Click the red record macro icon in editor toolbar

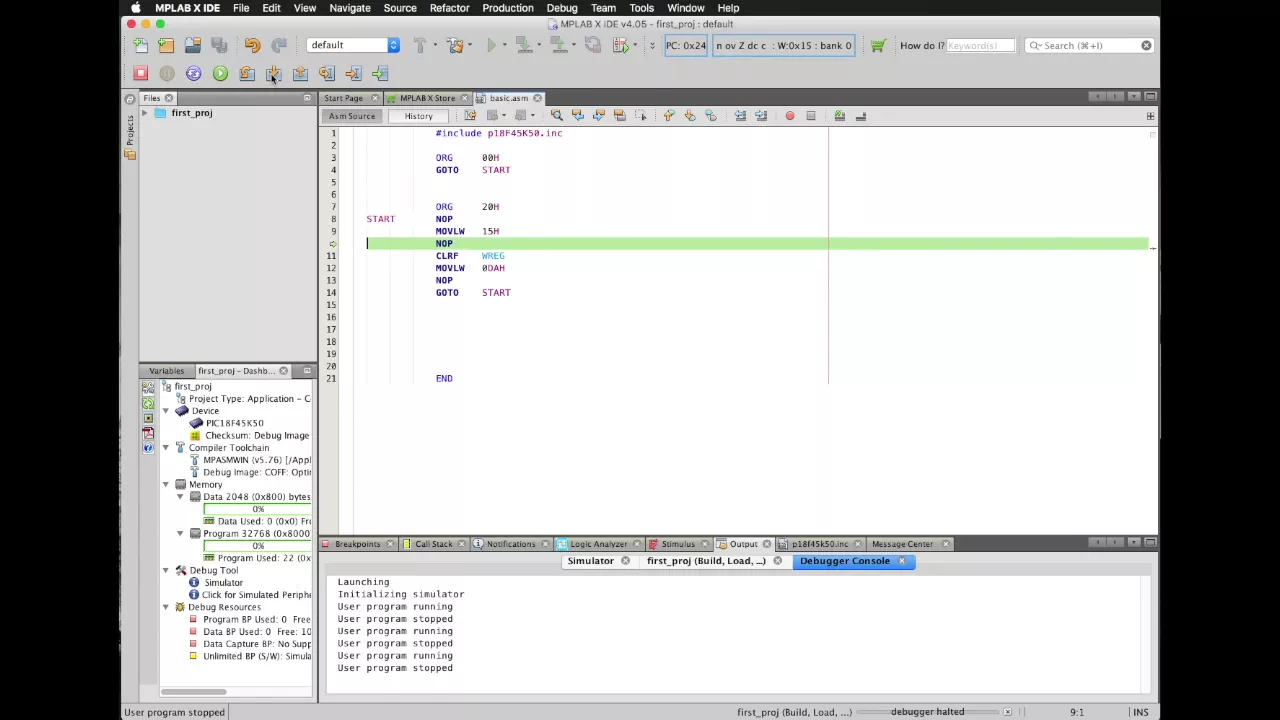[789, 116]
